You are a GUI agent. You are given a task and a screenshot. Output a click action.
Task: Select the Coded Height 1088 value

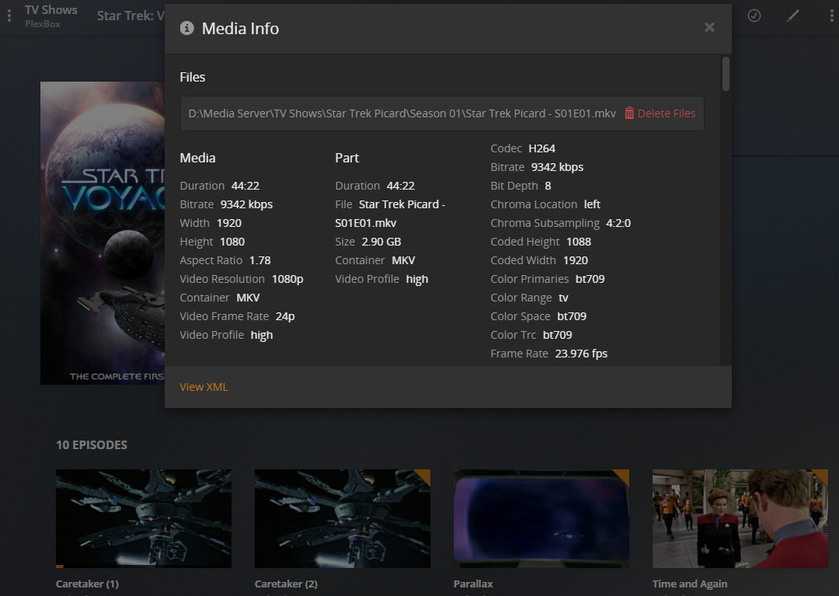point(578,242)
